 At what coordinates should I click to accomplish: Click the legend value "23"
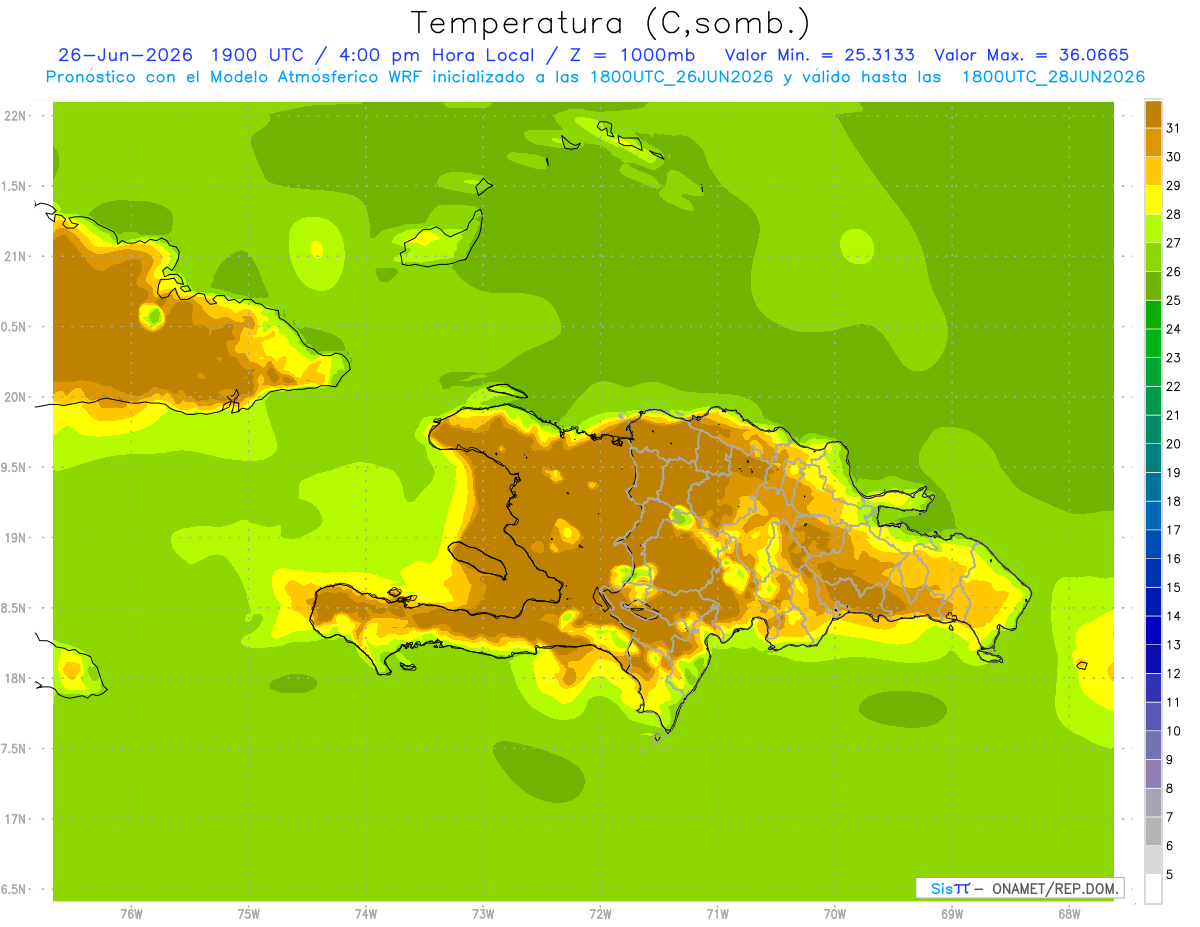1173,358
